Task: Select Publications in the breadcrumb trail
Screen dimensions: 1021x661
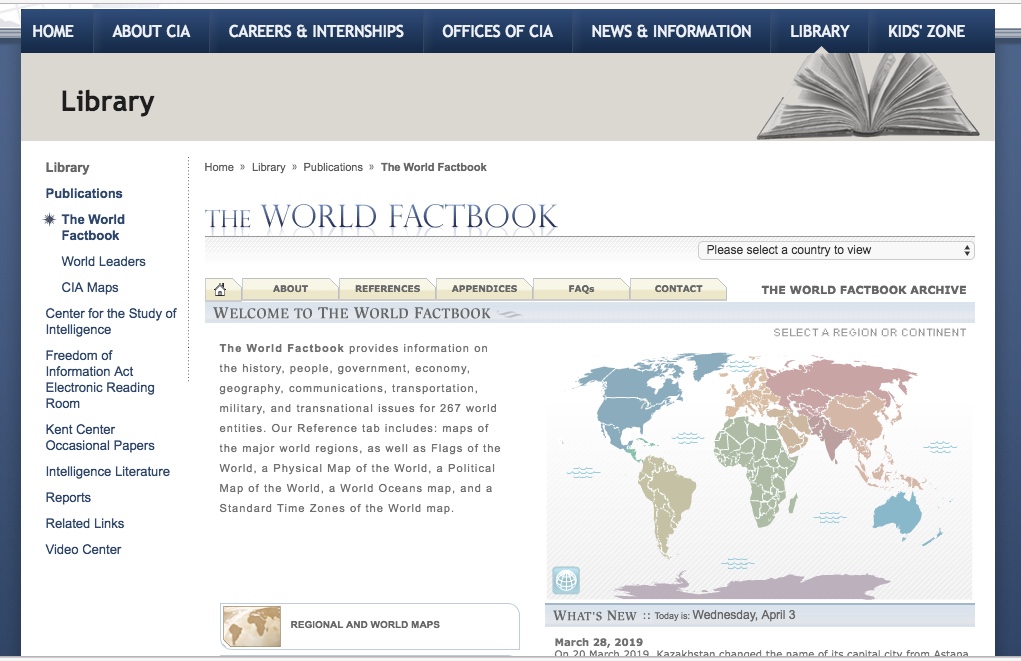Action: click(x=333, y=167)
